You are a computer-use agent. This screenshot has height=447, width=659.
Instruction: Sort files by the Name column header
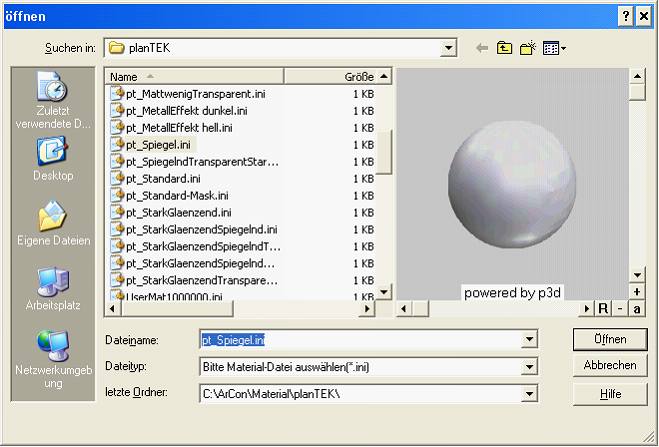(194, 76)
